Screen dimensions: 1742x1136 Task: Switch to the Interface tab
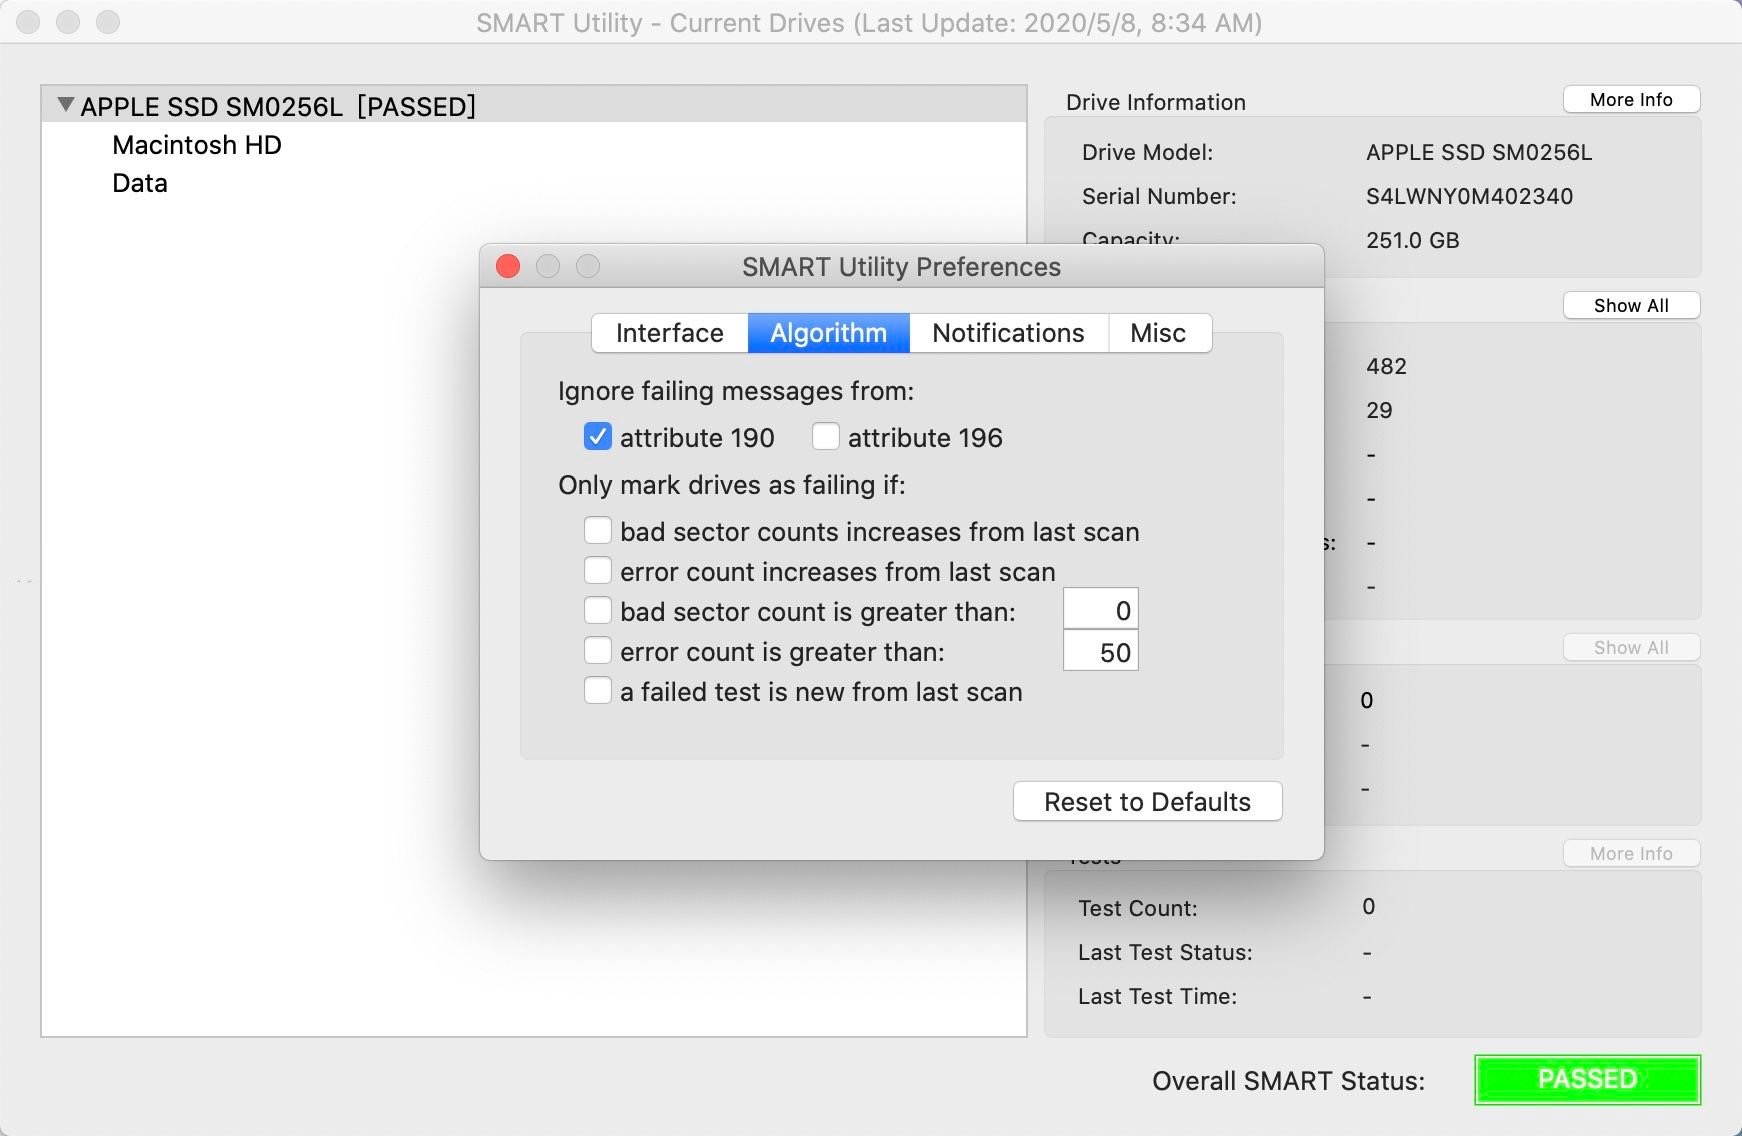point(669,333)
